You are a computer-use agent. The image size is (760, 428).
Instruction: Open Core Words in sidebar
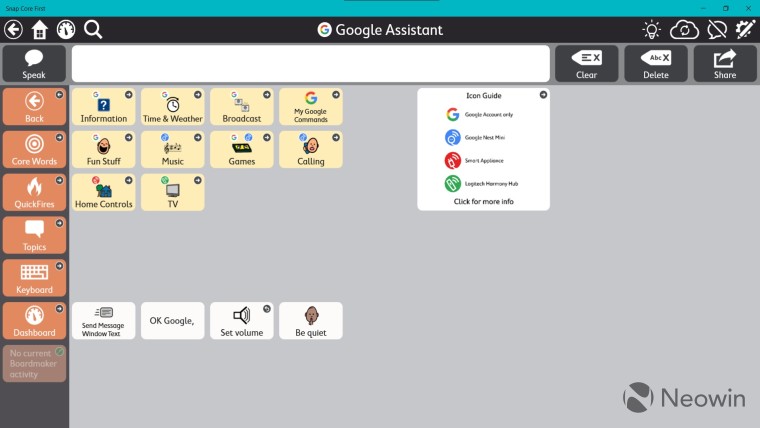pyautogui.click(x=34, y=149)
